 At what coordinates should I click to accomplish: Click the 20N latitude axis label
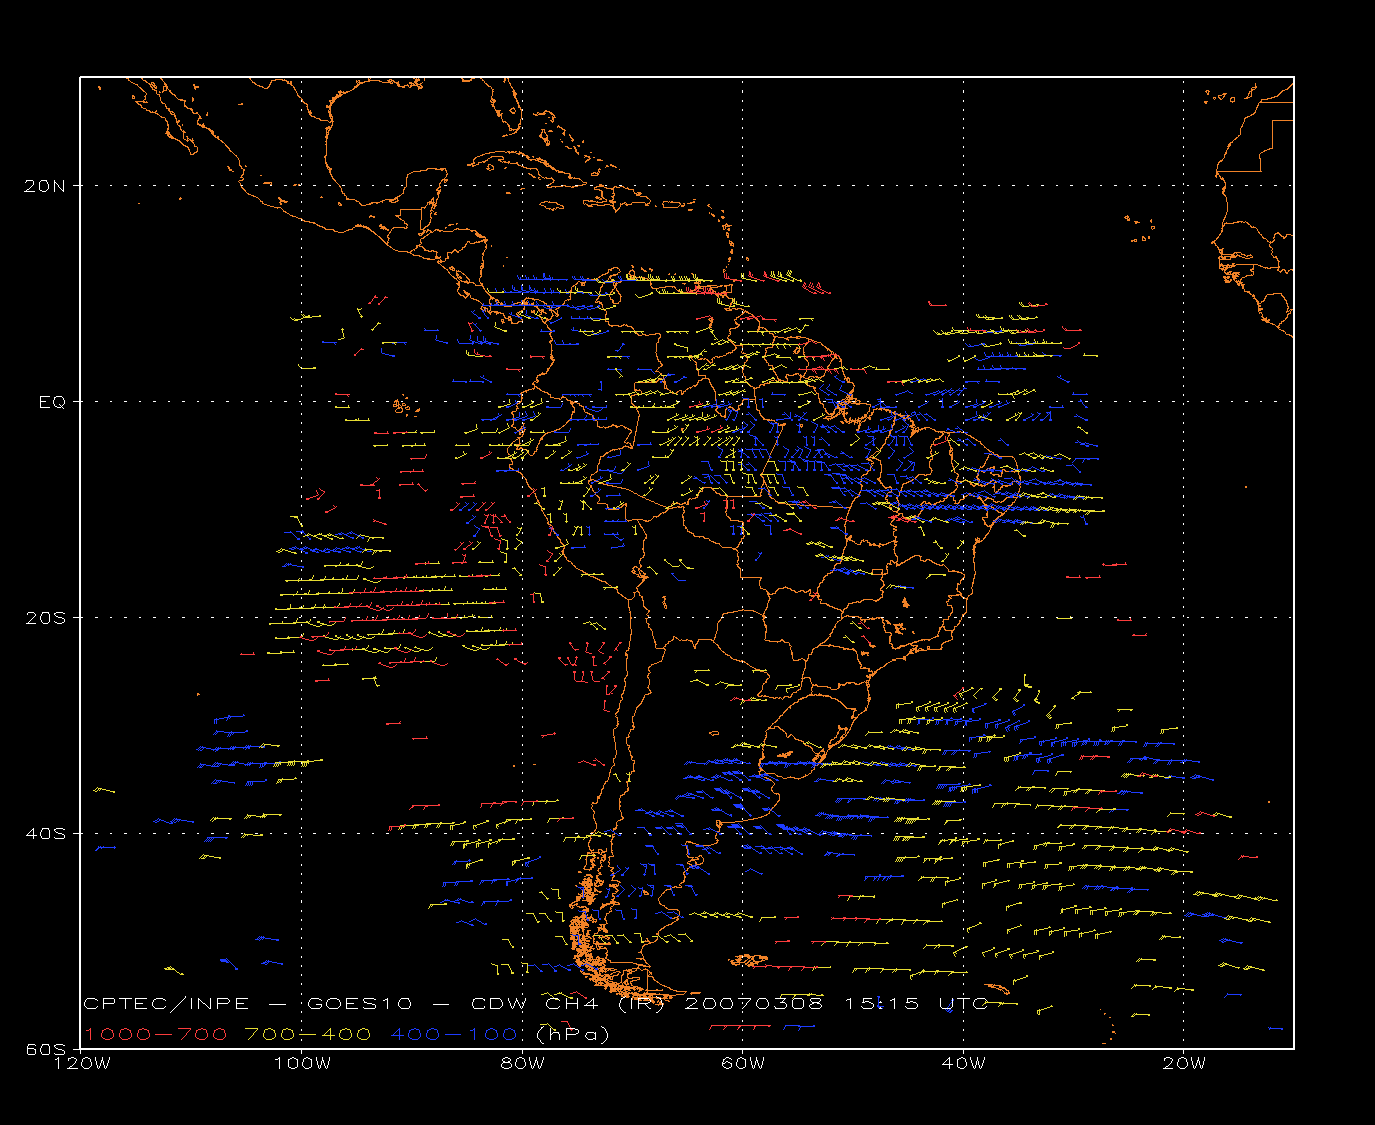pyautogui.click(x=47, y=186)
